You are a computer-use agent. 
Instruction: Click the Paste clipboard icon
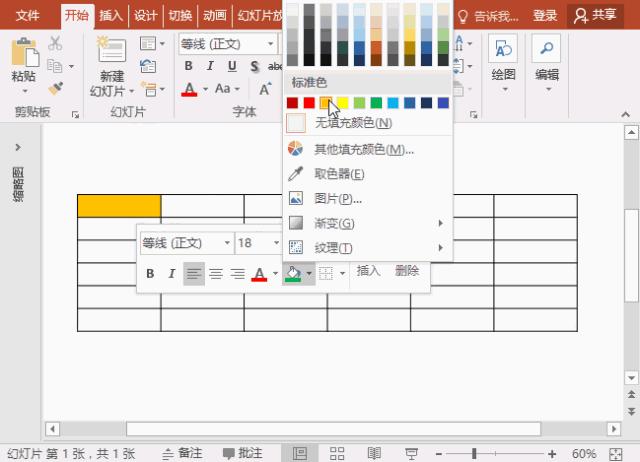(x=24, y=52)
